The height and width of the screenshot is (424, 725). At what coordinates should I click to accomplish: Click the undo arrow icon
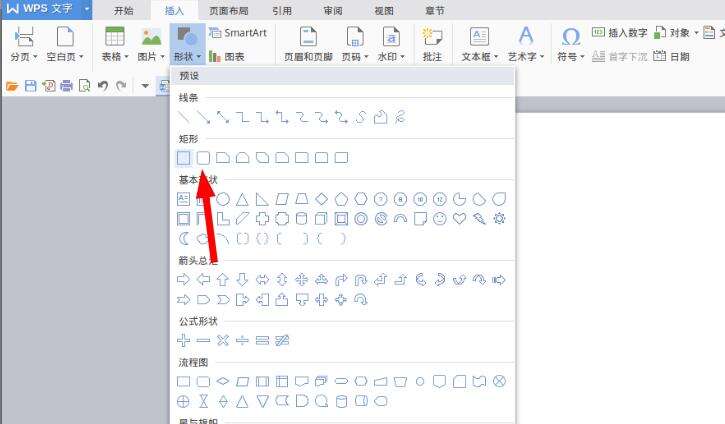pyautogui.click(x=103, y=86)
